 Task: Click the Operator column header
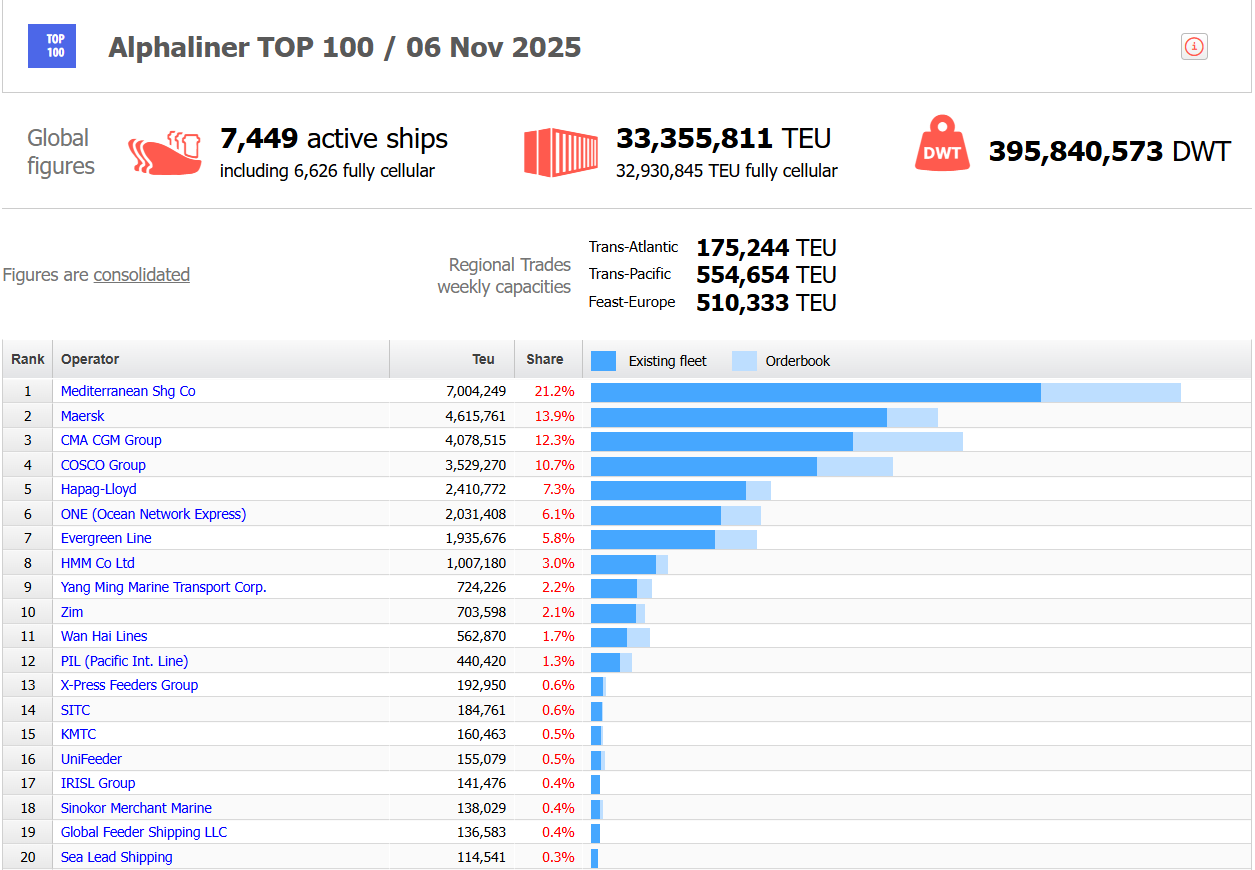click(x=90, y=359)
